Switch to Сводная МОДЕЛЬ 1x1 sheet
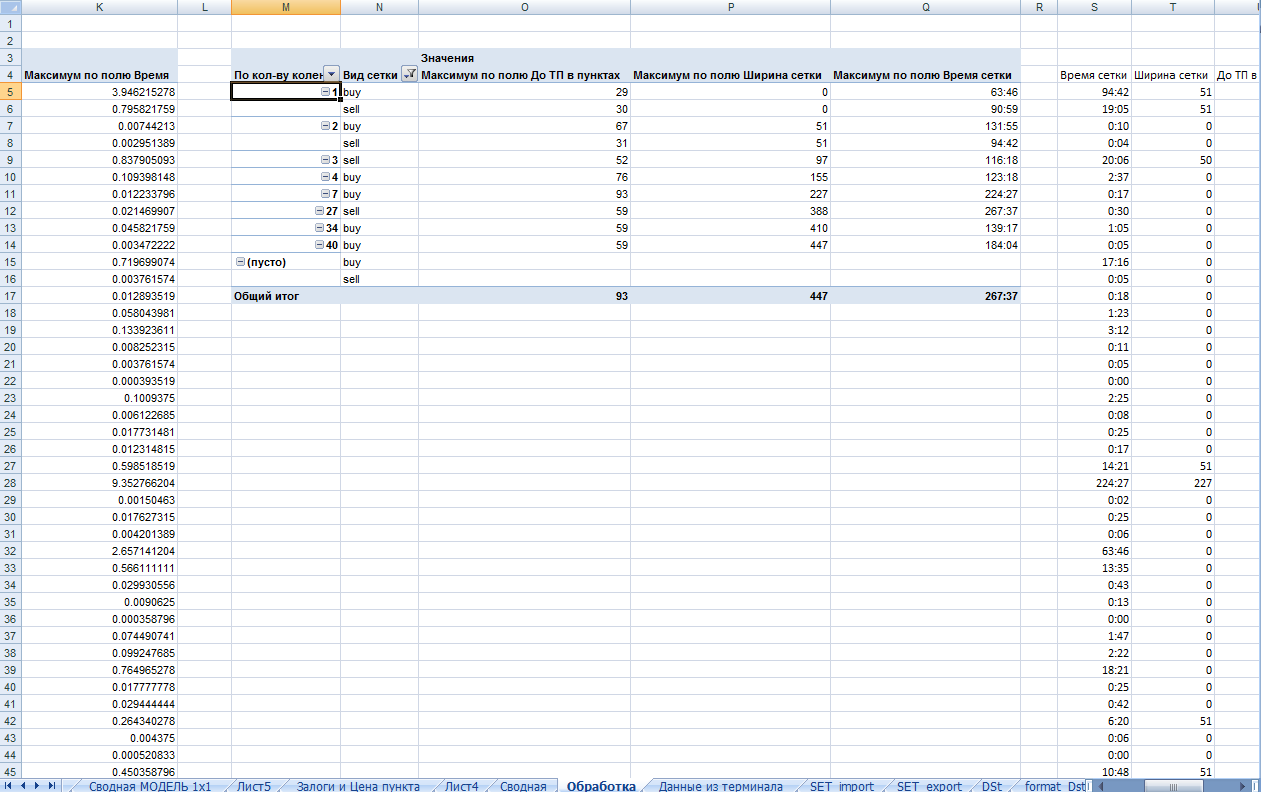This screenshot has width=1261, height=792. click(150, 786)
